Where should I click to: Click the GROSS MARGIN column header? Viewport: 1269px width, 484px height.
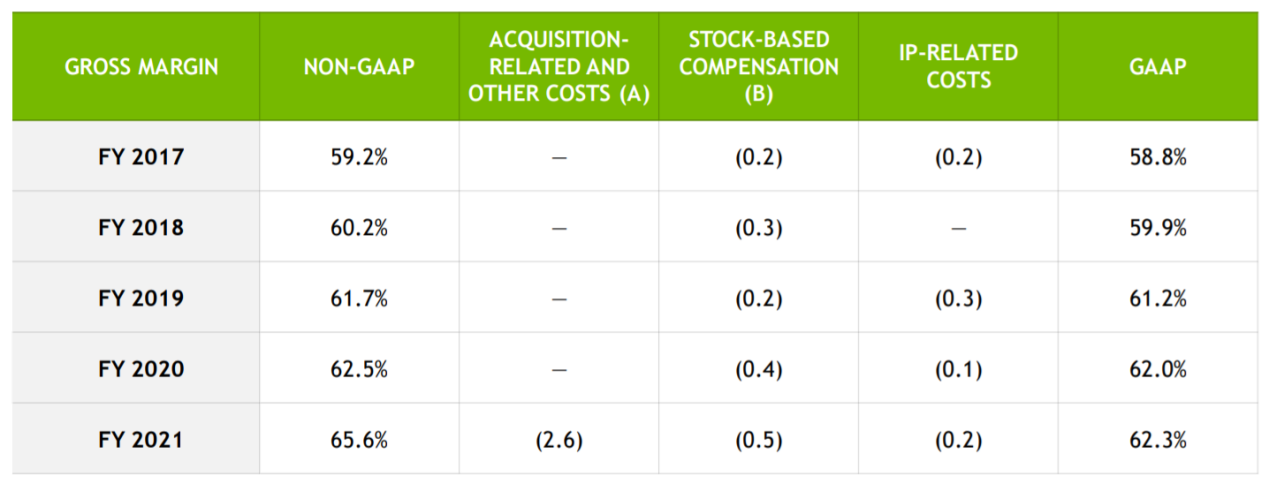point(141,67)
